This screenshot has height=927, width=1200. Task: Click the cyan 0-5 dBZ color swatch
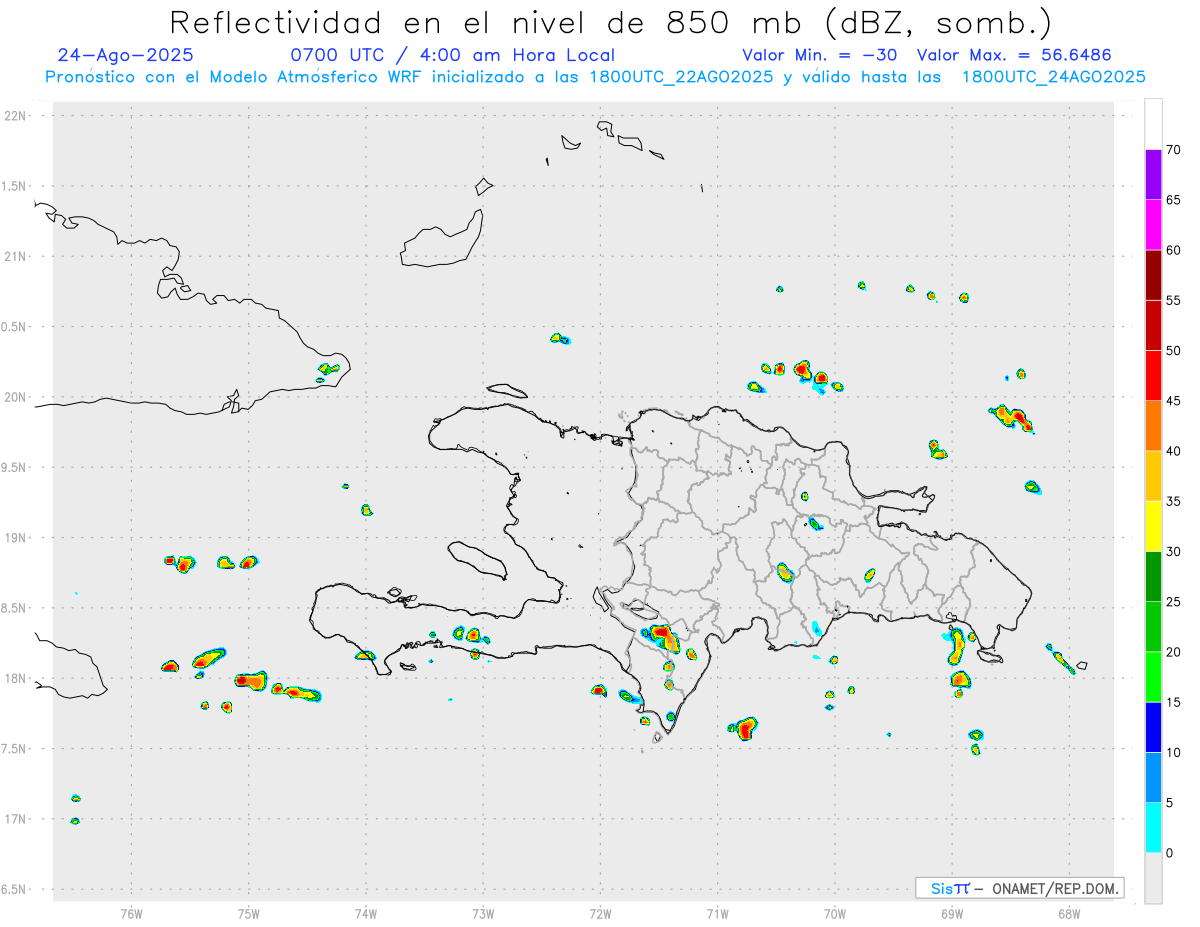[x=1153, y=828]
